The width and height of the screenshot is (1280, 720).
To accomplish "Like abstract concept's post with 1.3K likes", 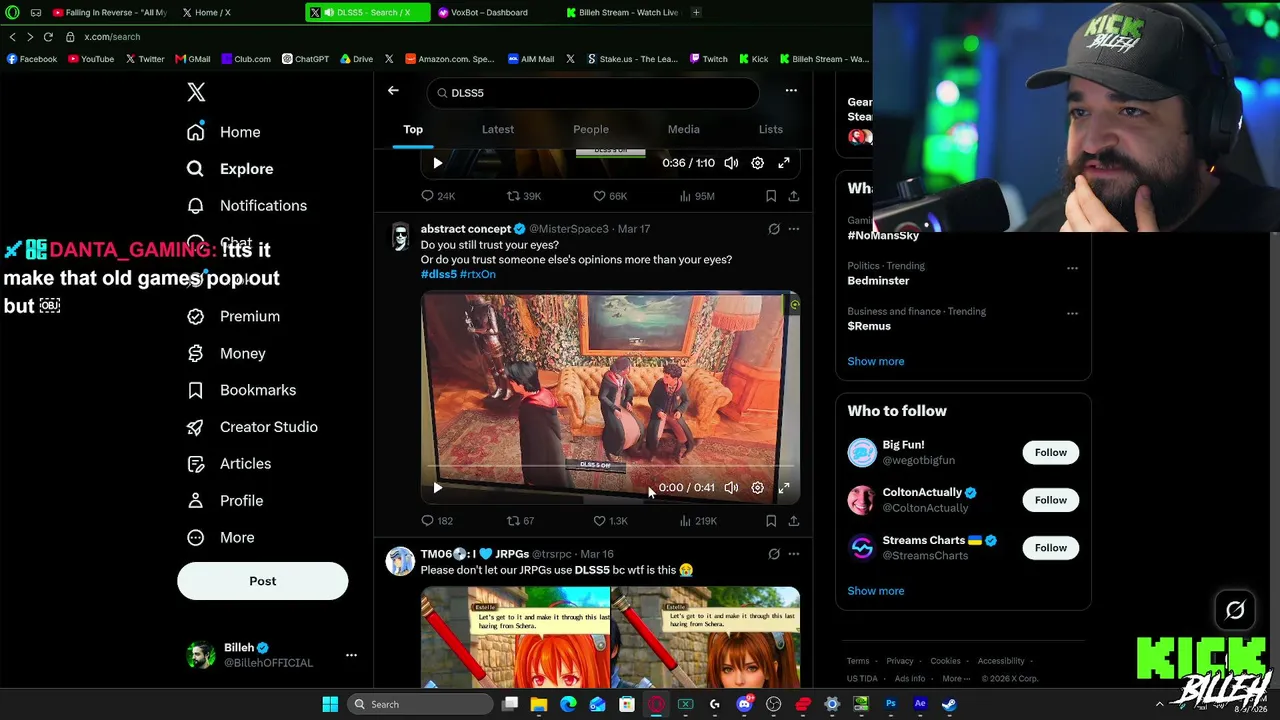I will [x=610, y=521].
